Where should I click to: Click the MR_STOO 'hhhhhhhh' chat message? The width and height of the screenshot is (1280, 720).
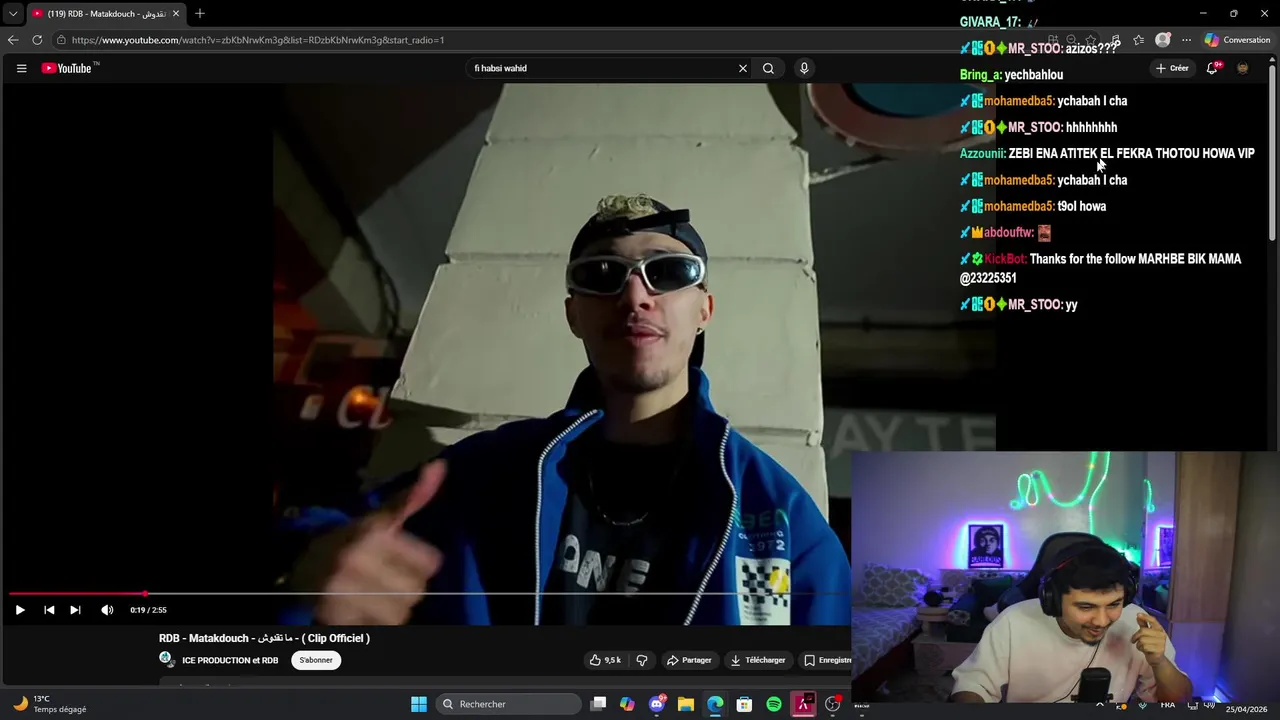coord(1091,127)
